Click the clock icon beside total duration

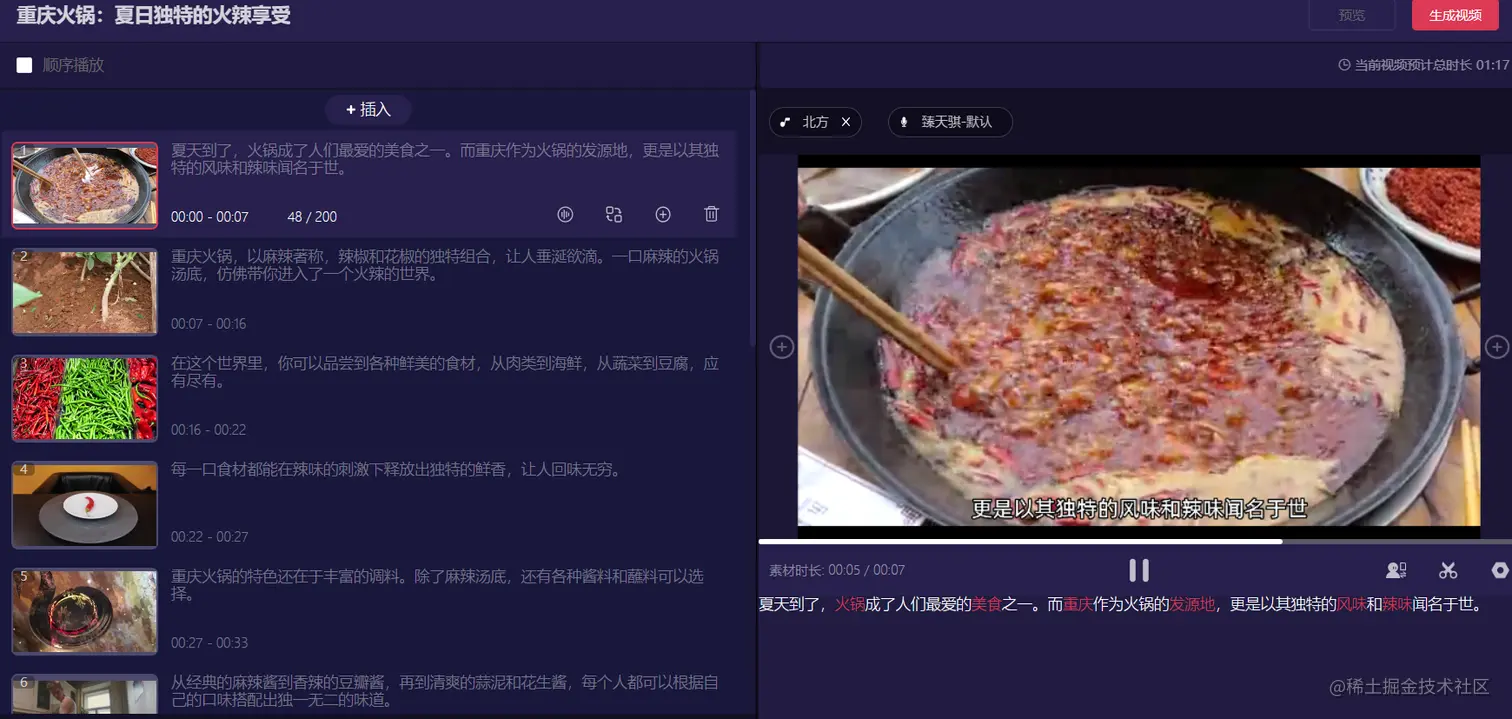[x=1344, y=65]
